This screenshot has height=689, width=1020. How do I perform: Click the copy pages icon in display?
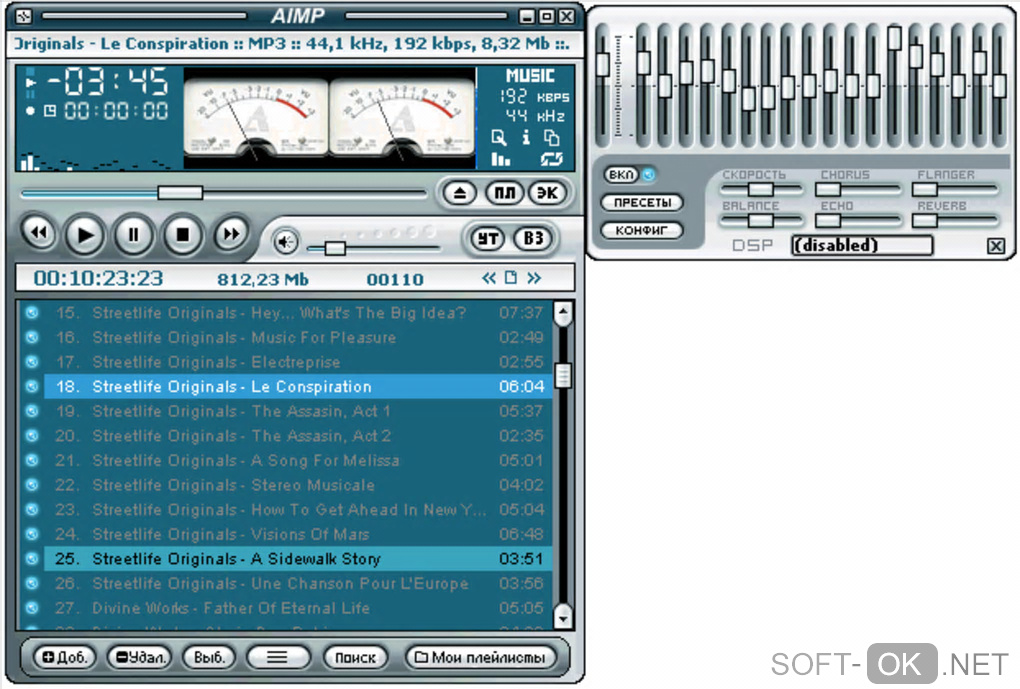click(551, 137)
